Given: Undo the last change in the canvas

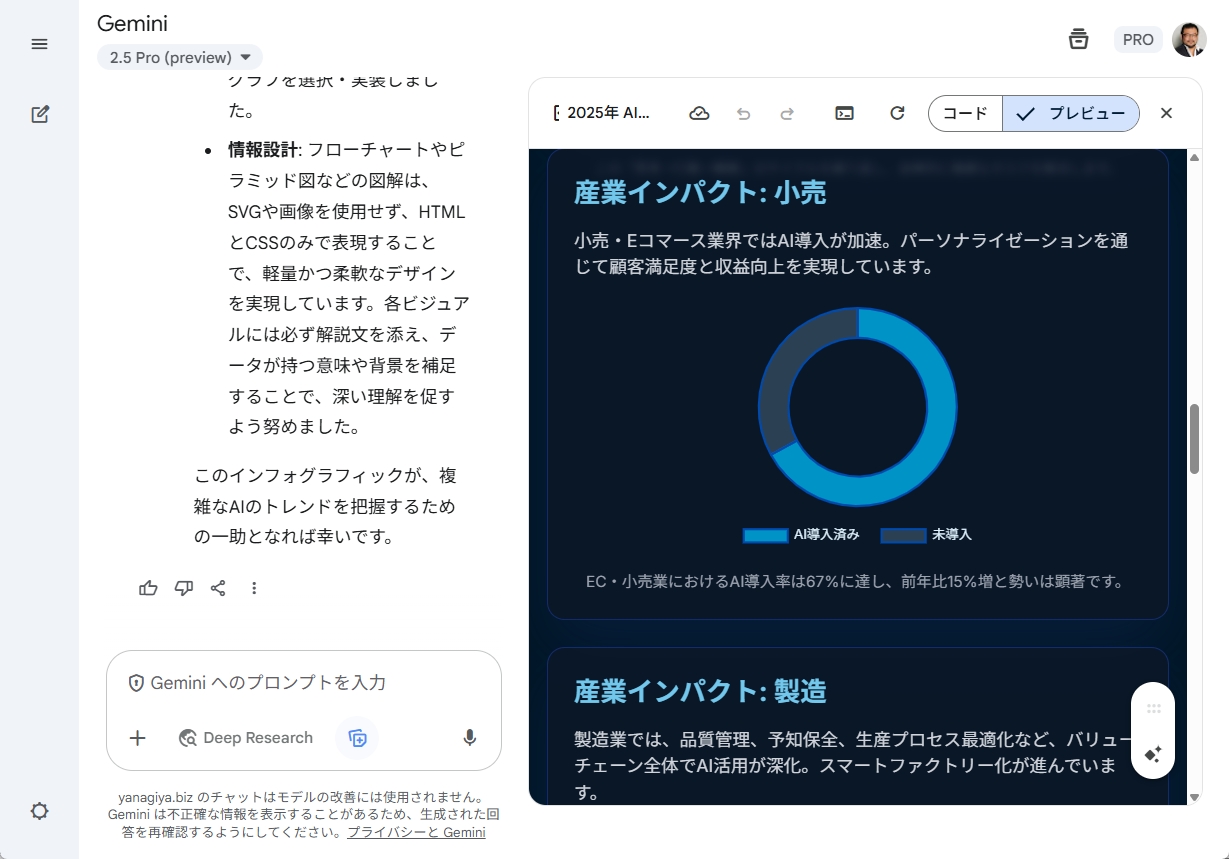Looking at the screenshot, I should click(743, 113).
